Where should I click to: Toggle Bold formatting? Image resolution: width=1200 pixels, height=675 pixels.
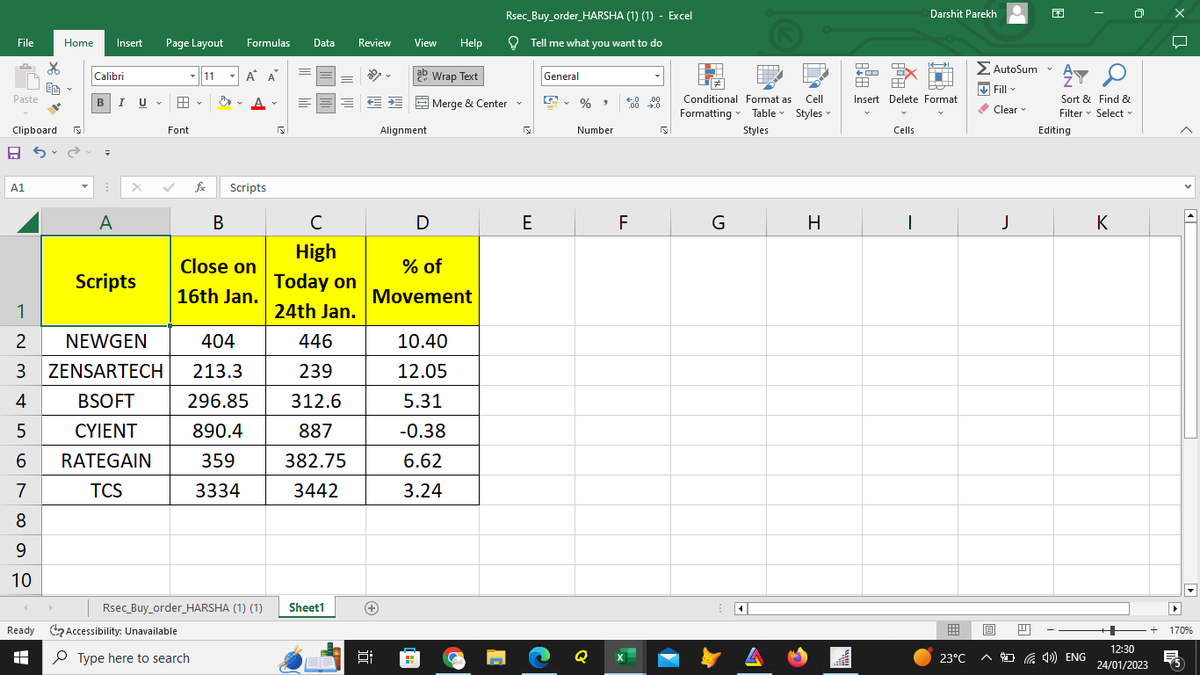(x=101, y=104)
